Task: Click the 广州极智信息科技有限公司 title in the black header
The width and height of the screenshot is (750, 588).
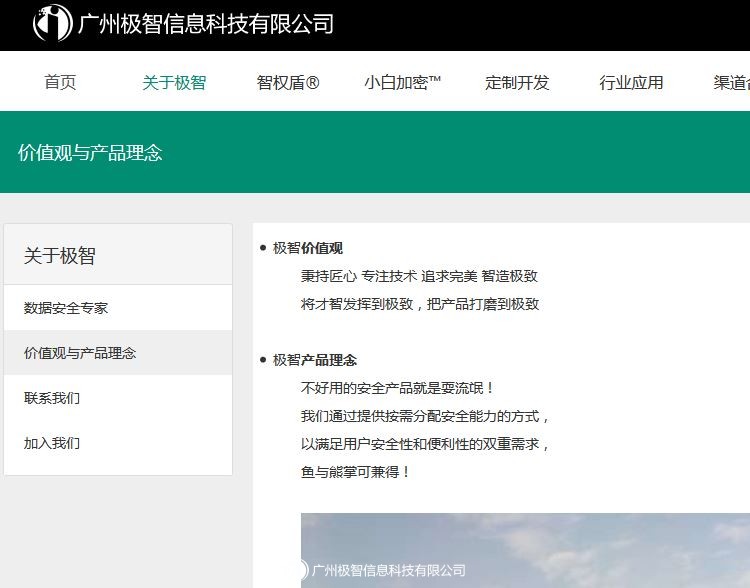Action: coord(206,24)
